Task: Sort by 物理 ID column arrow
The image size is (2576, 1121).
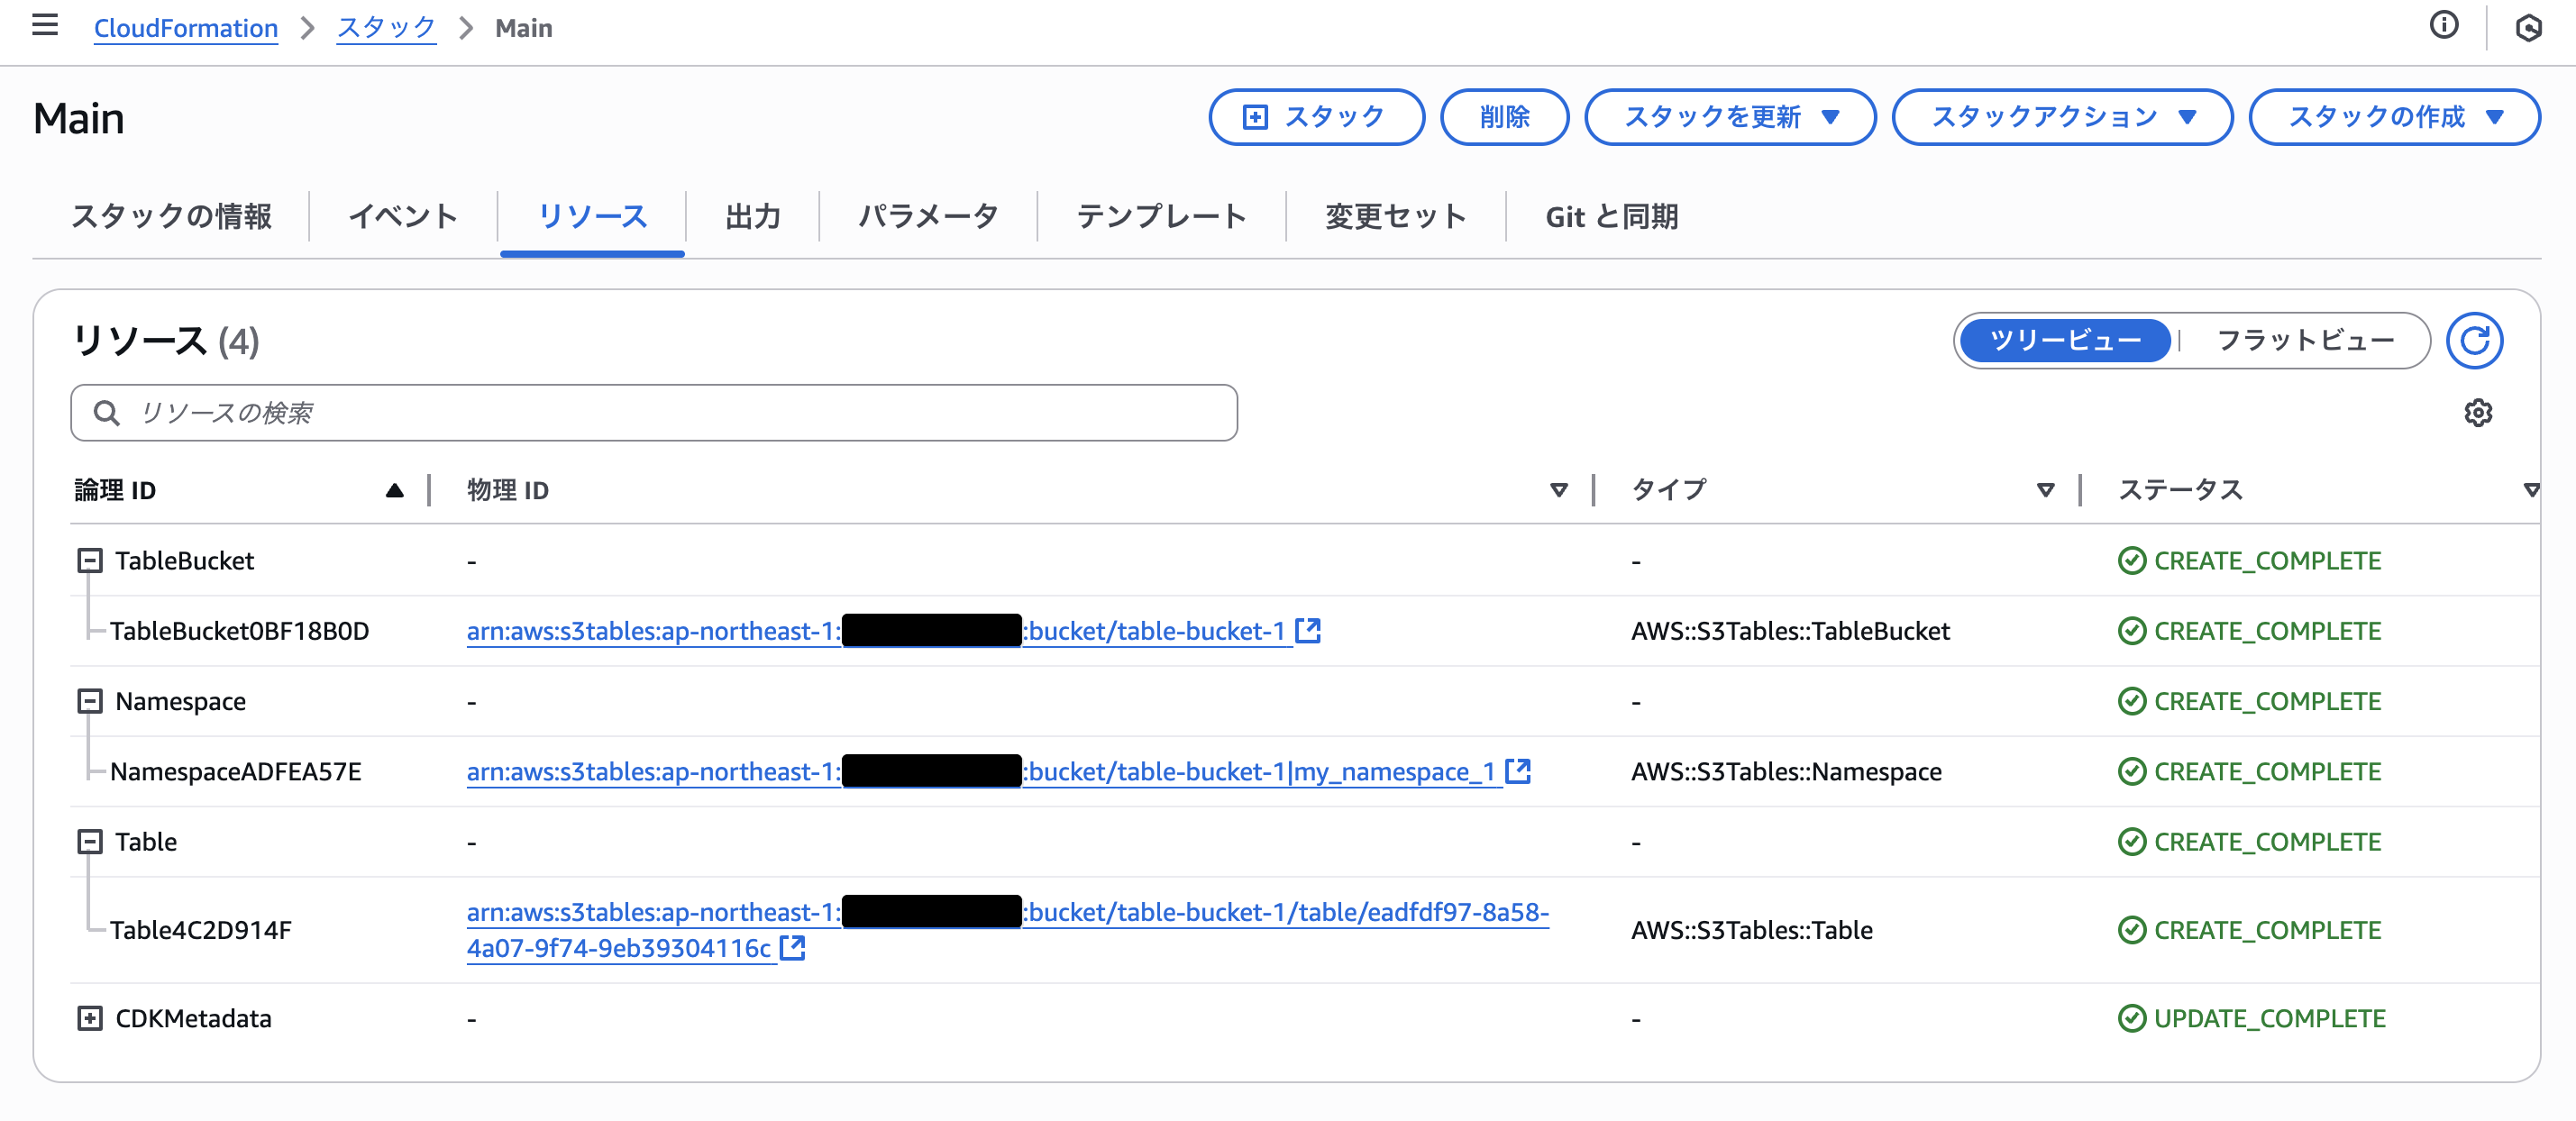Action: pyautogui.click(x=1558, y=490)
